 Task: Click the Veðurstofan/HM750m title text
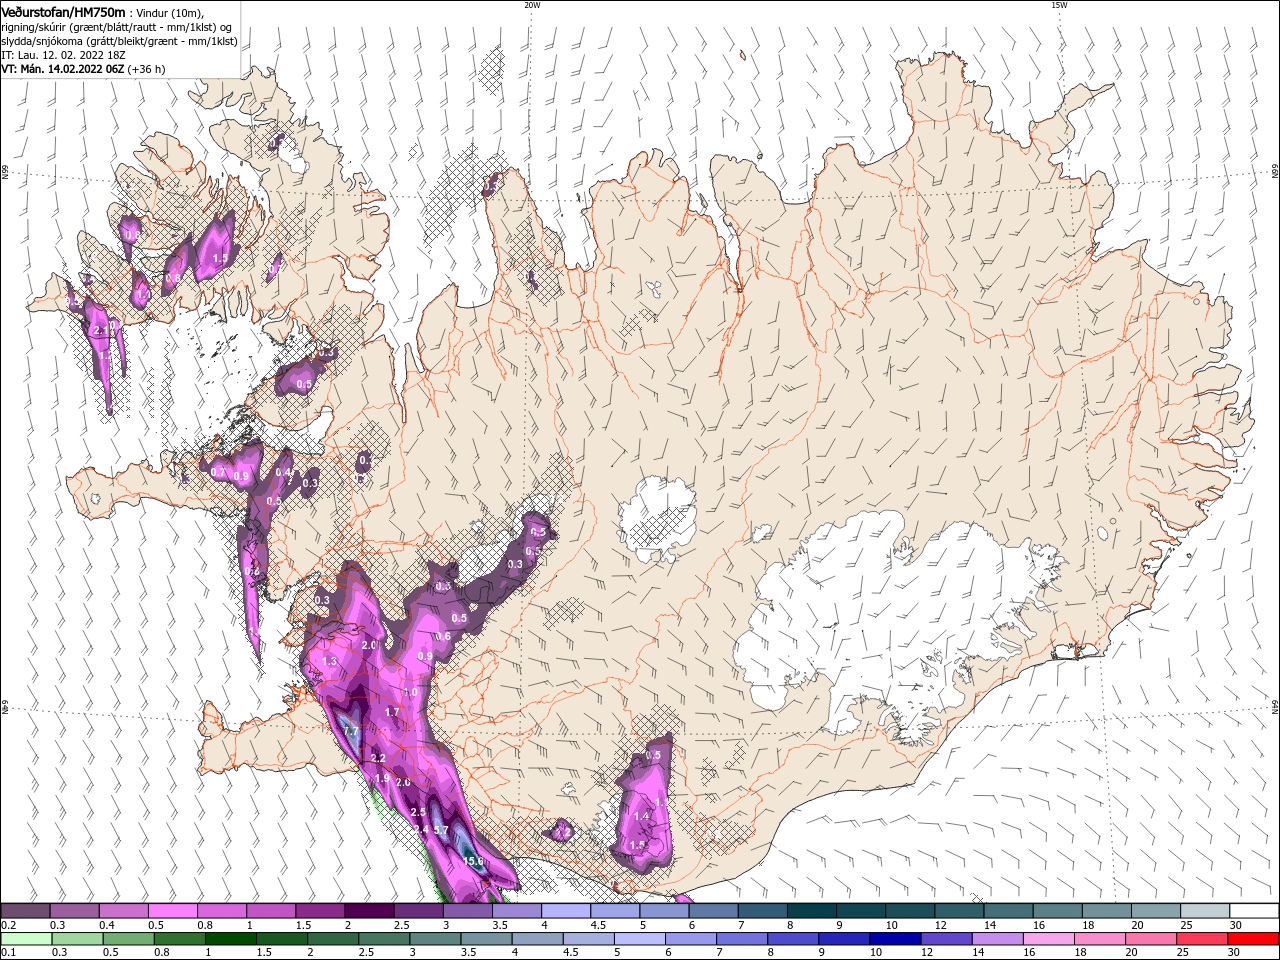(x=62, y=12)
